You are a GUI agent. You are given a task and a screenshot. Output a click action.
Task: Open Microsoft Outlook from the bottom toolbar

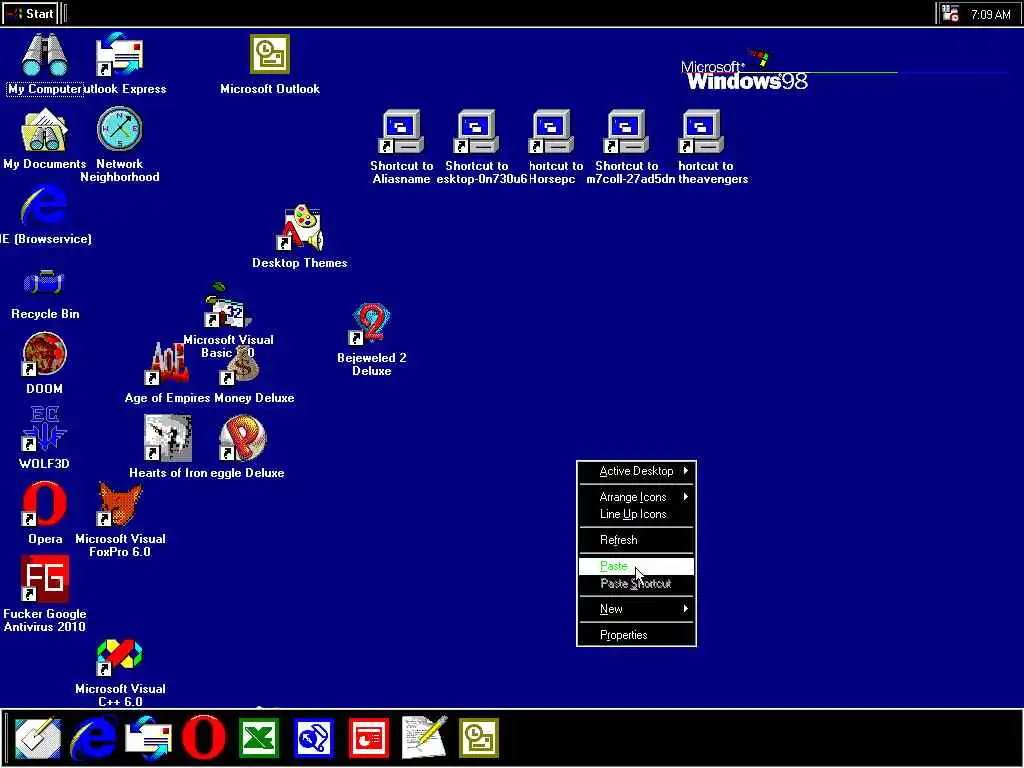[479, 738]
